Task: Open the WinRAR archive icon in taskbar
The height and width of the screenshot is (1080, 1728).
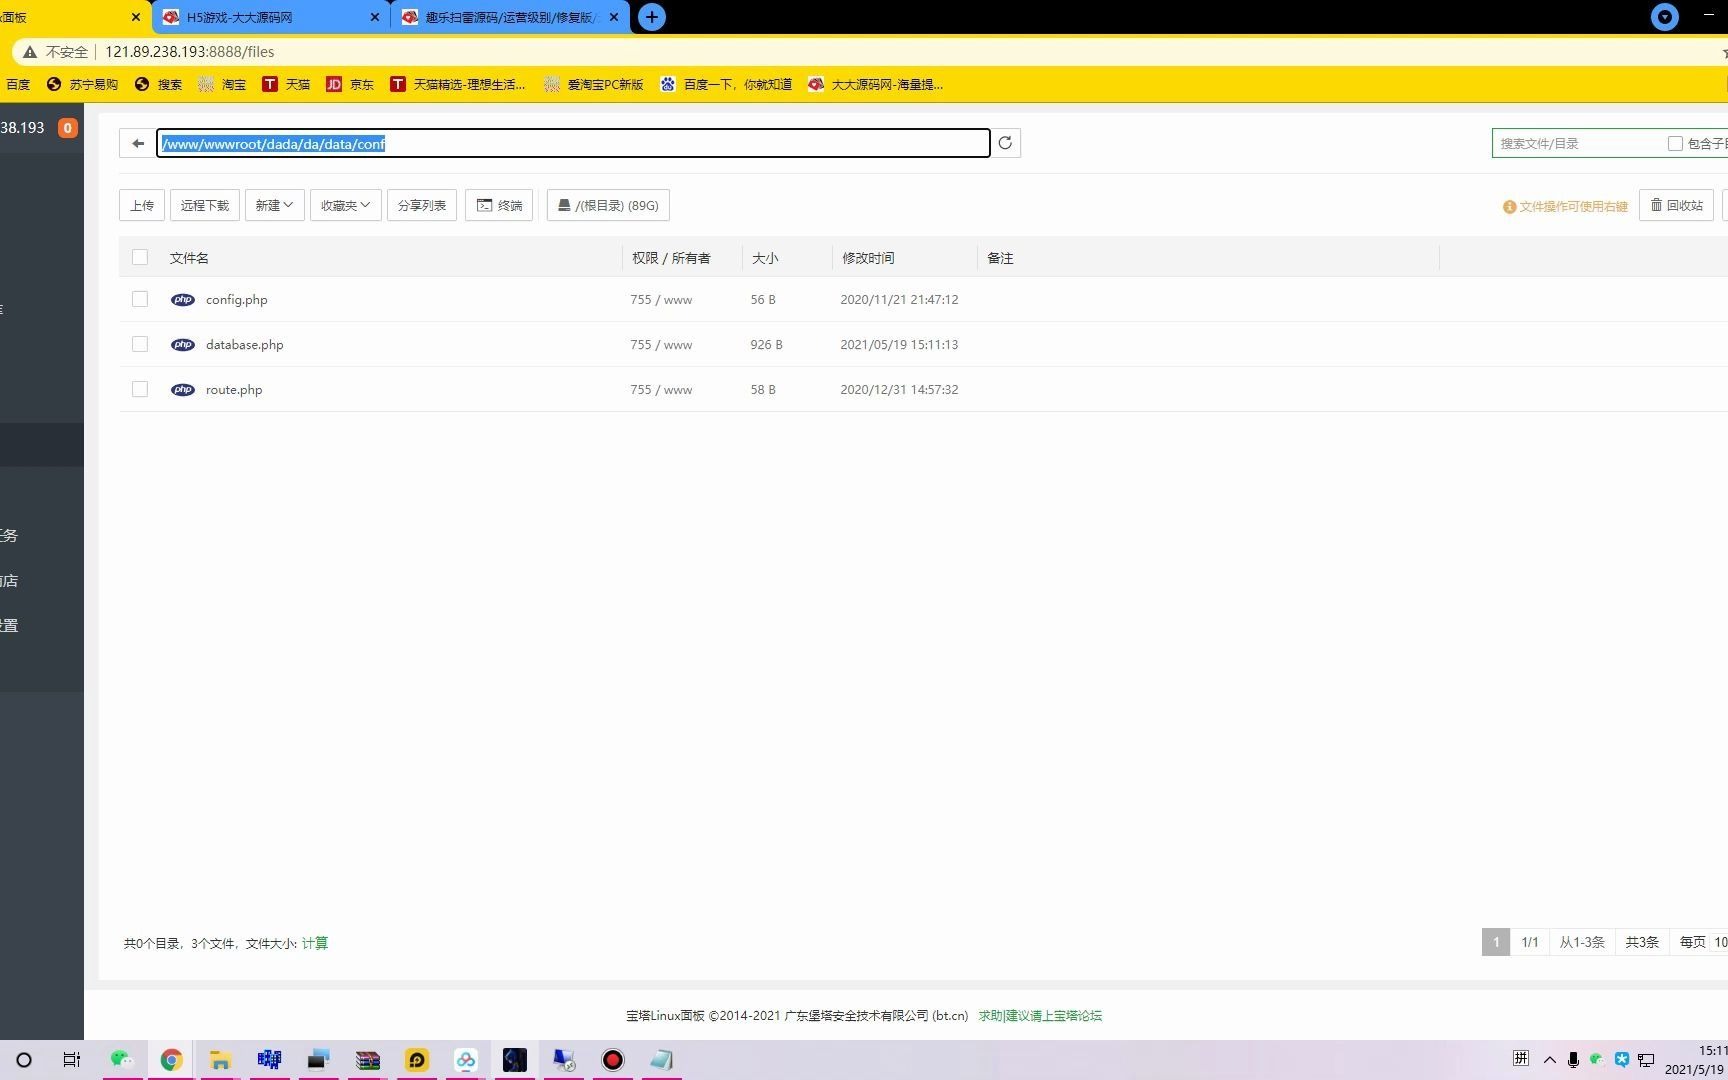Action: pos(367,1060)
